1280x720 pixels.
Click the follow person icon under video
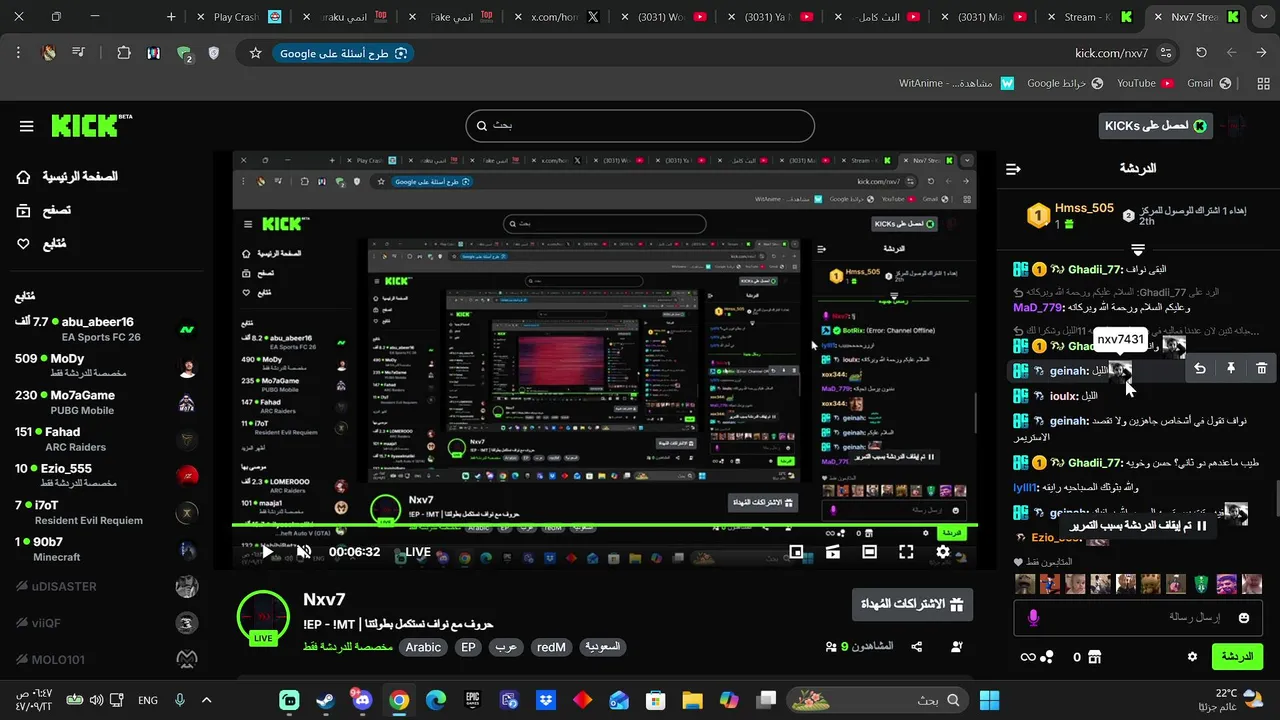click(957, 647)
